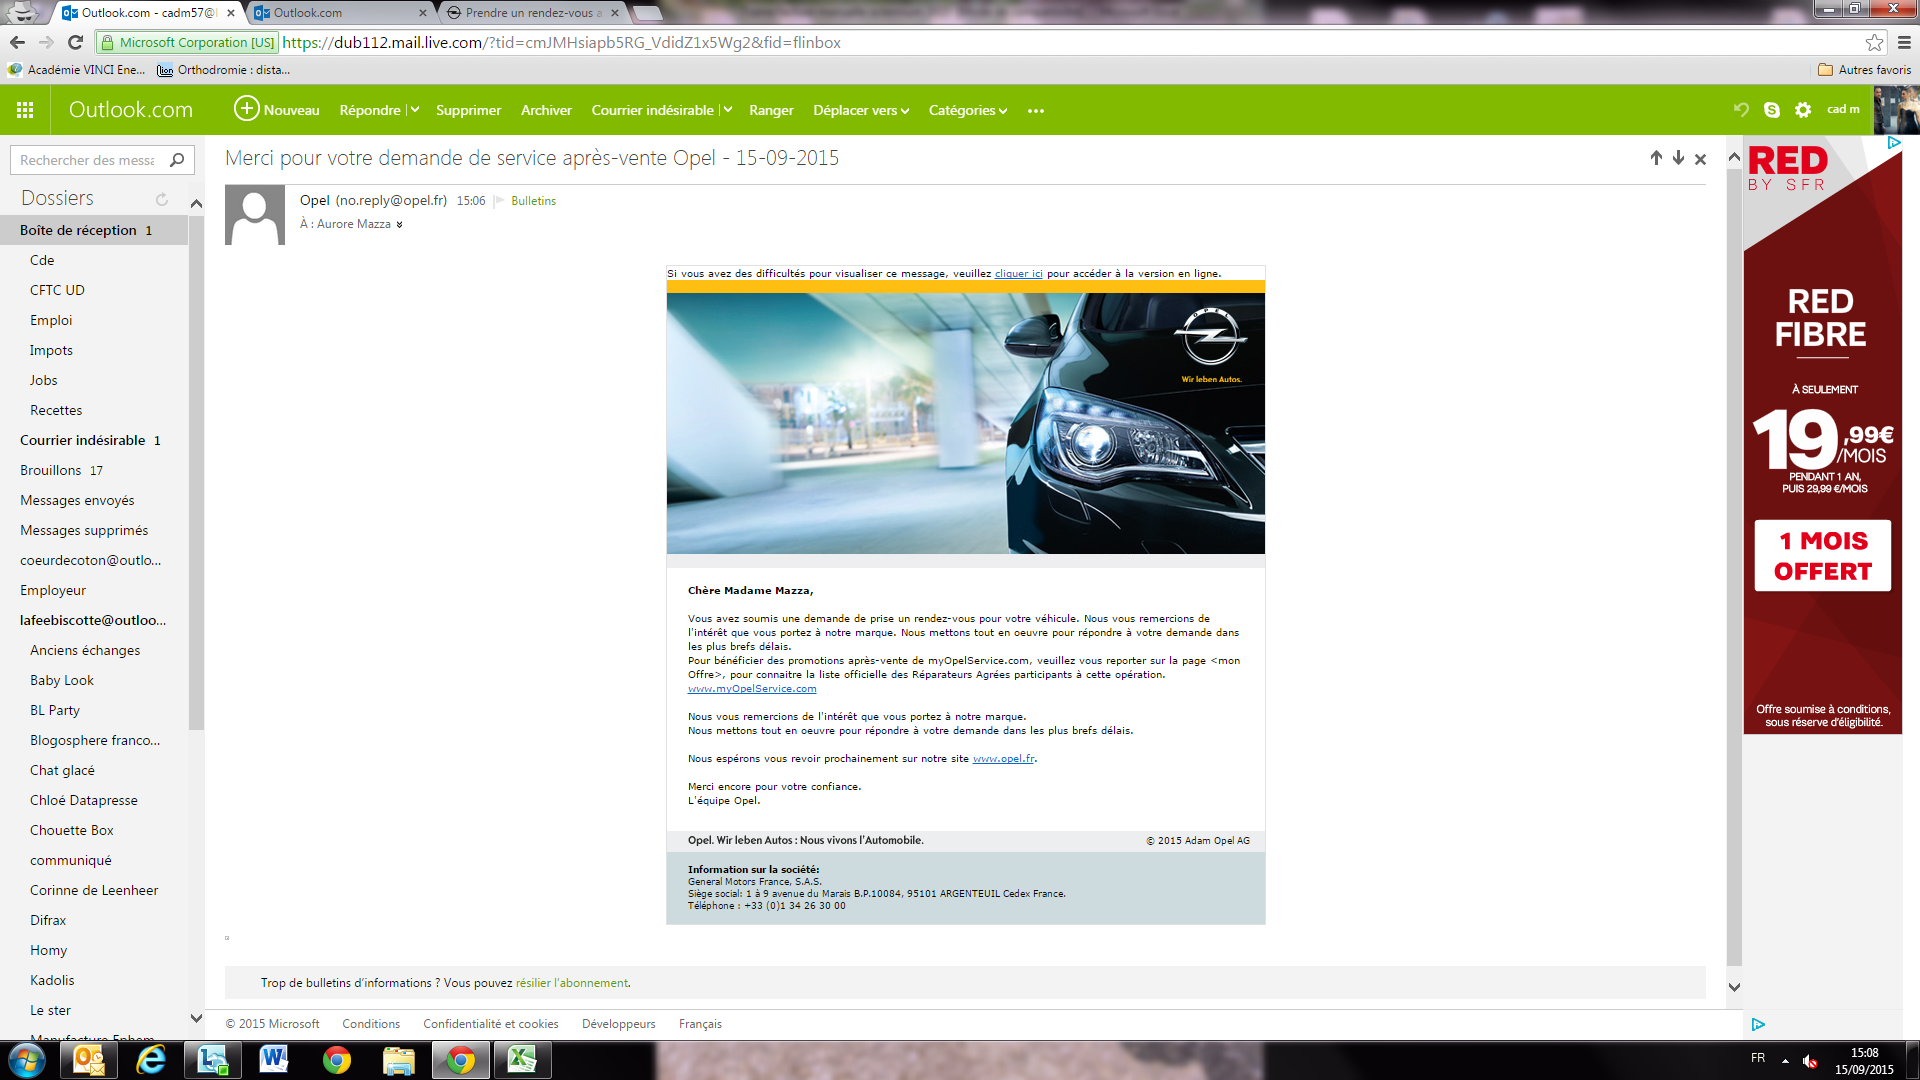
Task: Open the www.myOpelService.com link
Action: click(x=752, y=689)
